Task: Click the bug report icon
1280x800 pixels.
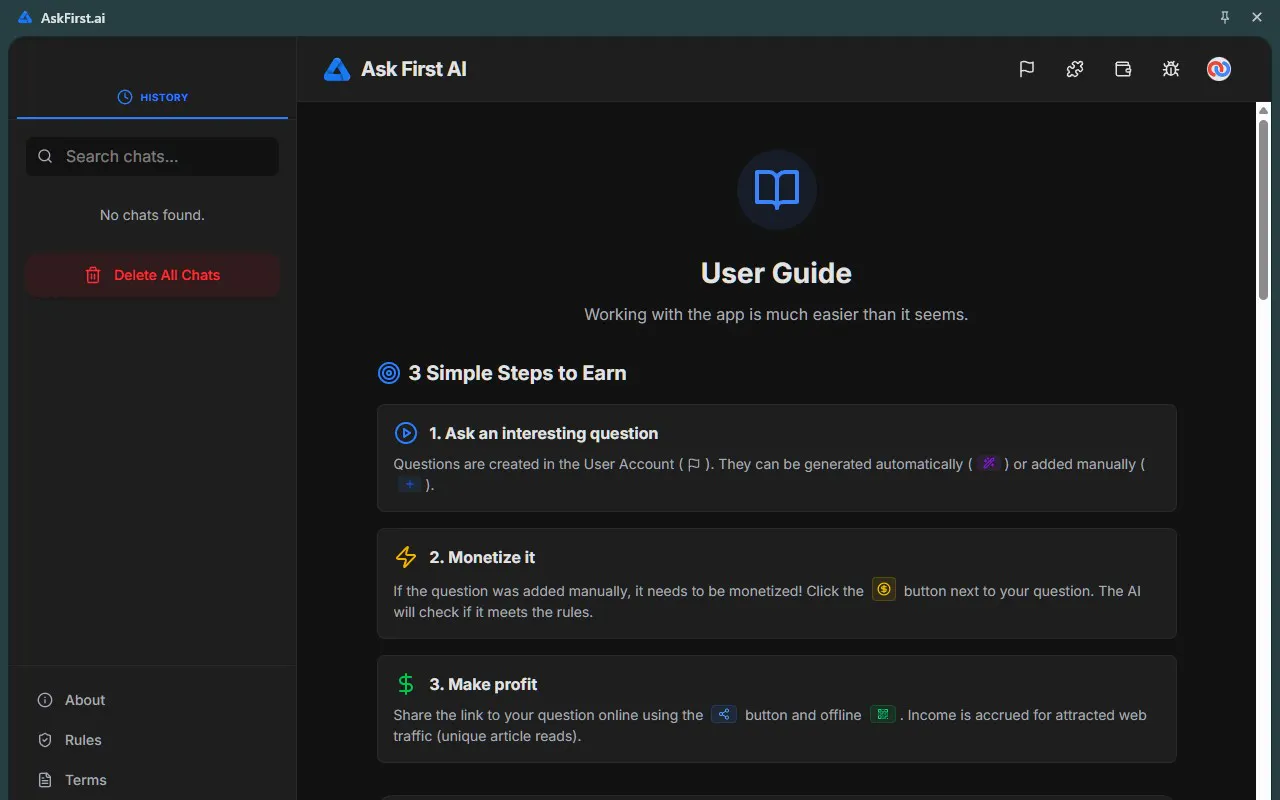Action: (1171, 69)
